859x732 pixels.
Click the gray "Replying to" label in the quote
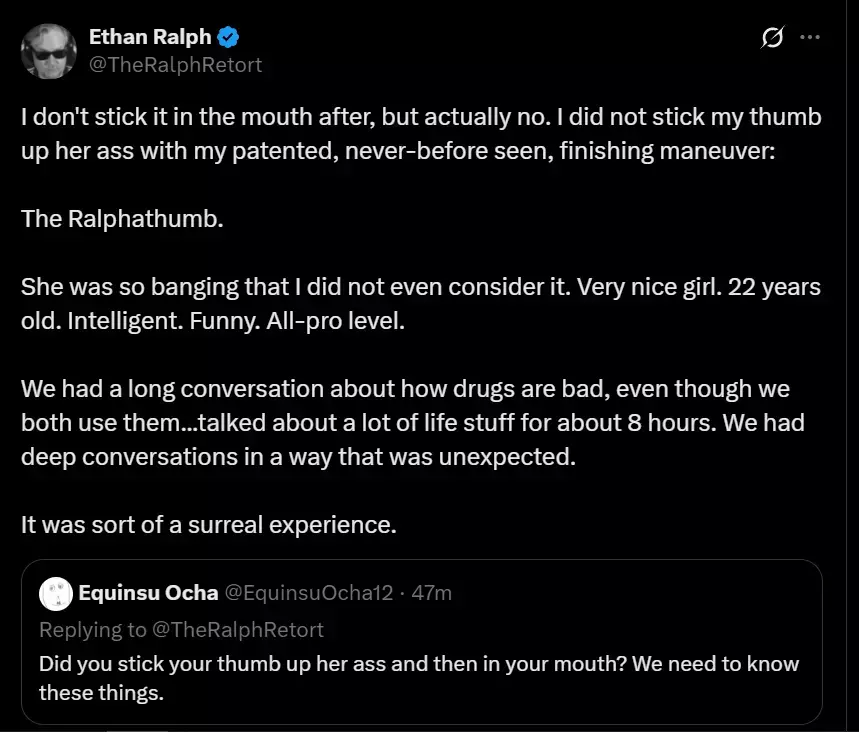93,630
